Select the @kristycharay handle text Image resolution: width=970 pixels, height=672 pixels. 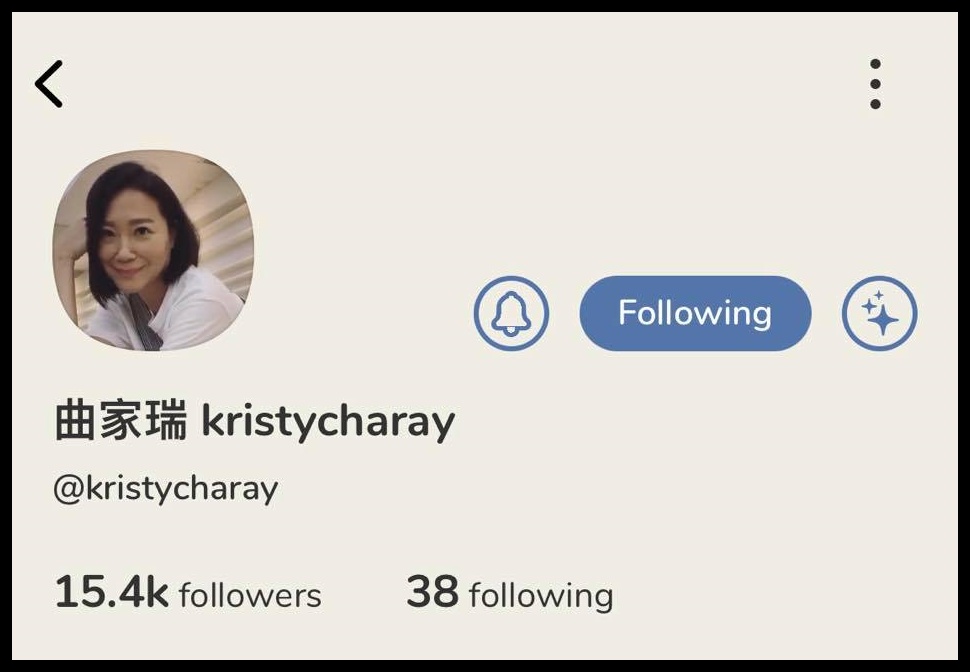click(x=166, y=488)
